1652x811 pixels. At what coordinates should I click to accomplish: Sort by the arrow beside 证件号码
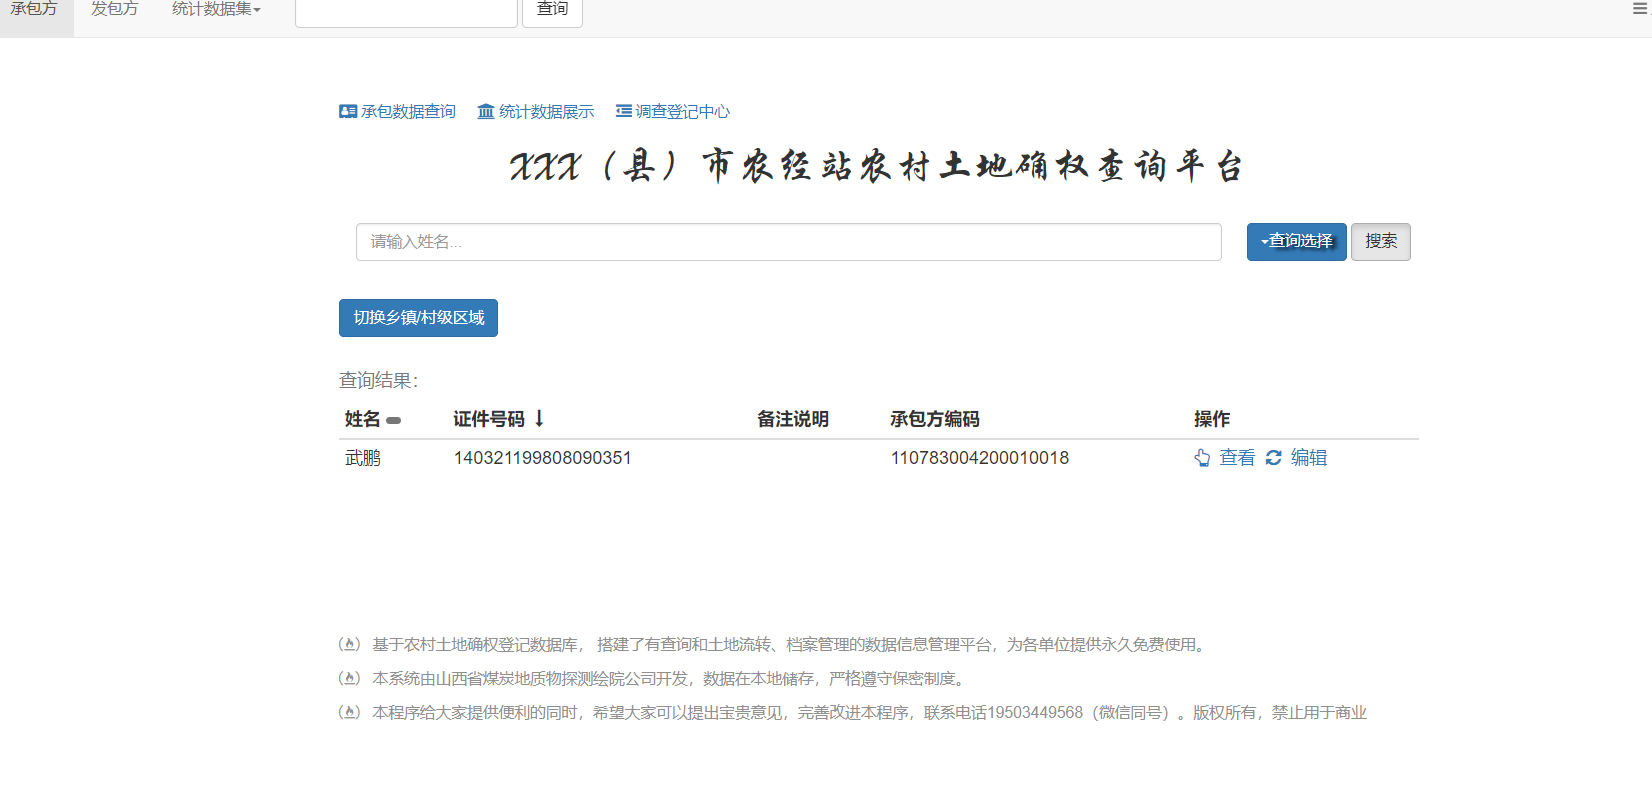tap(539, 419)
